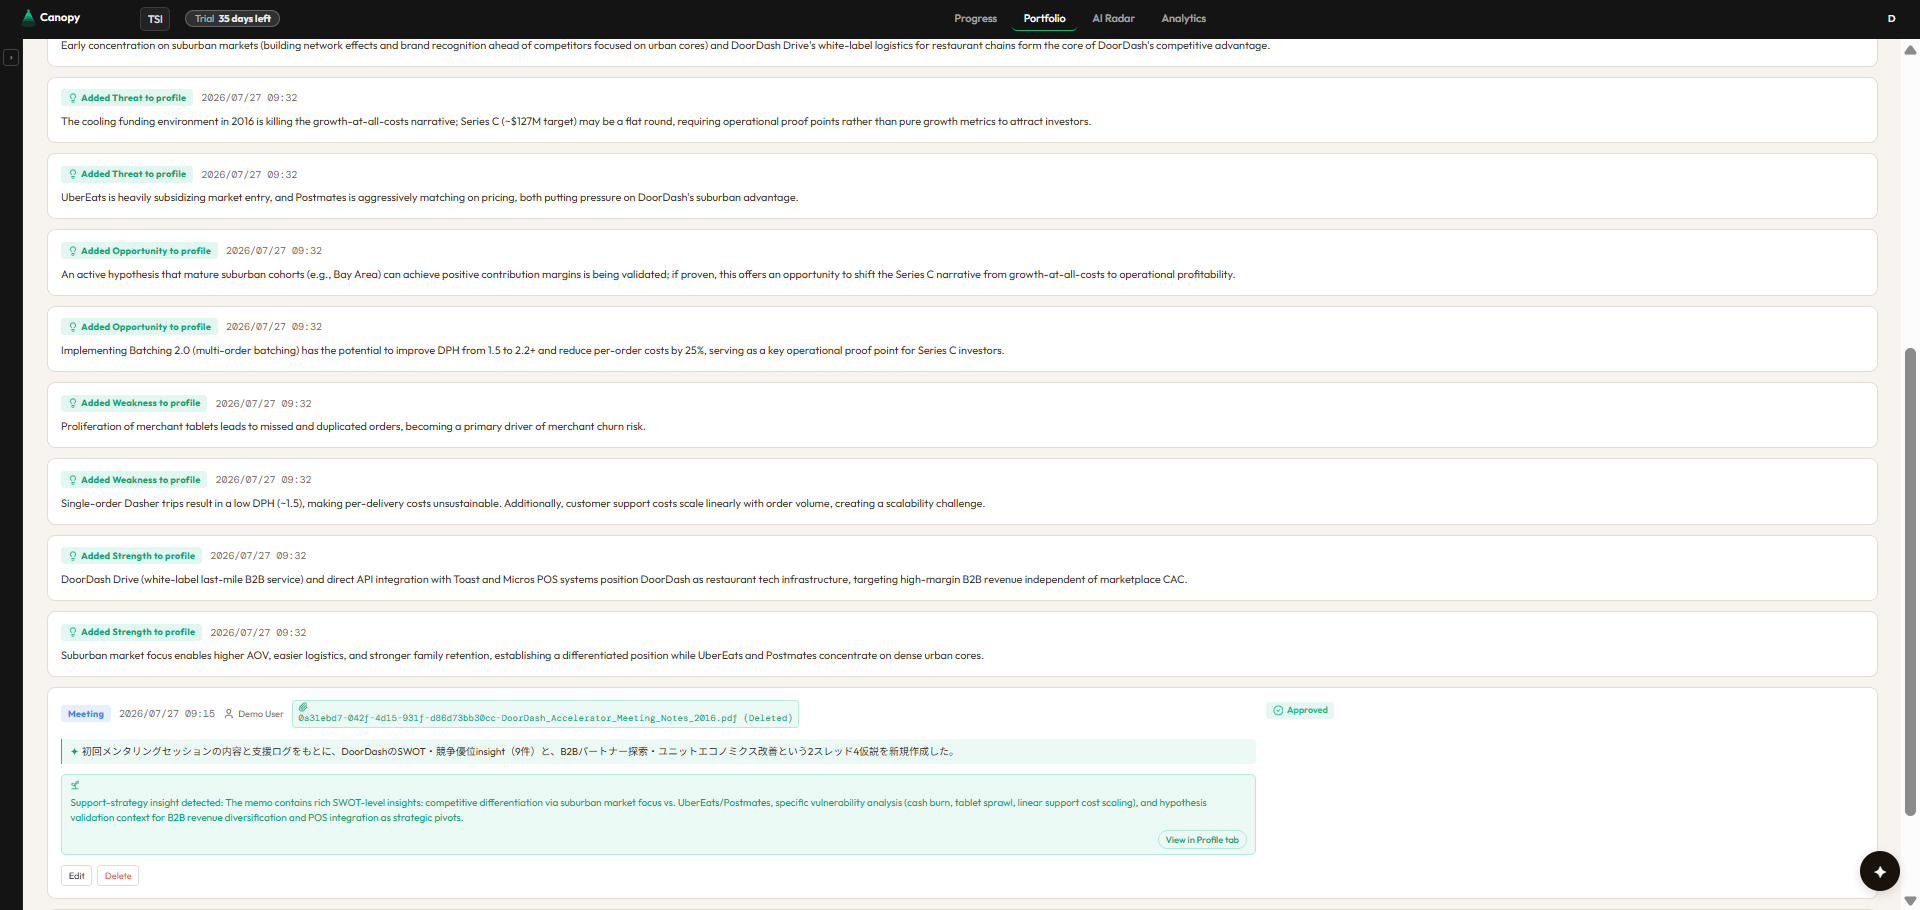Click the text about DoorDash Drive white-label service
Viewport: 1920px width, 910px height.
pyautogui.click(x=624, y=580)
